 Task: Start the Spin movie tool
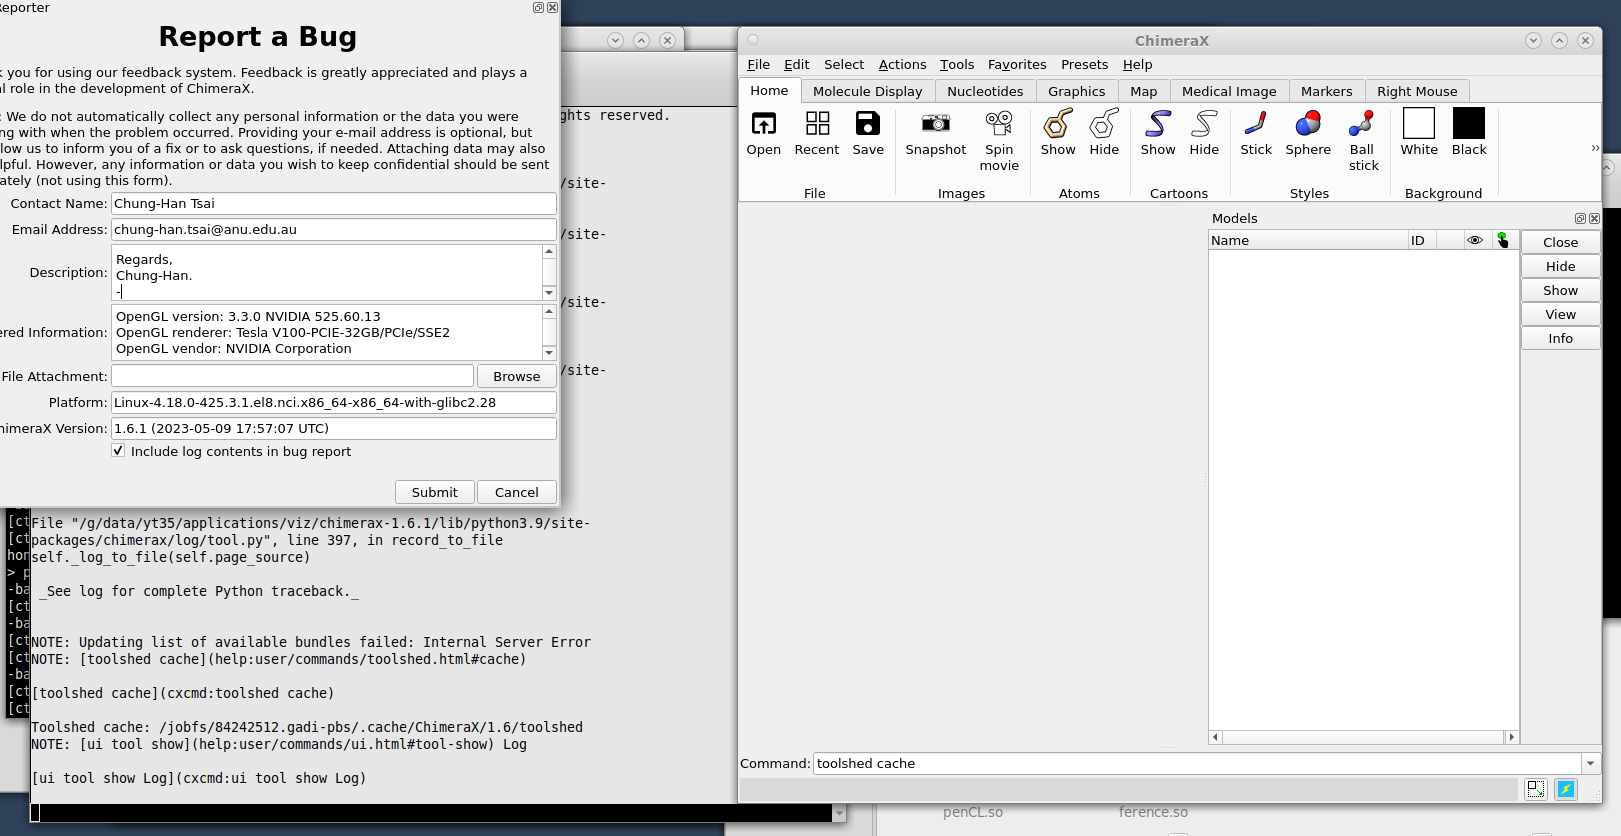pyautogui.click(x=998, y=124)
